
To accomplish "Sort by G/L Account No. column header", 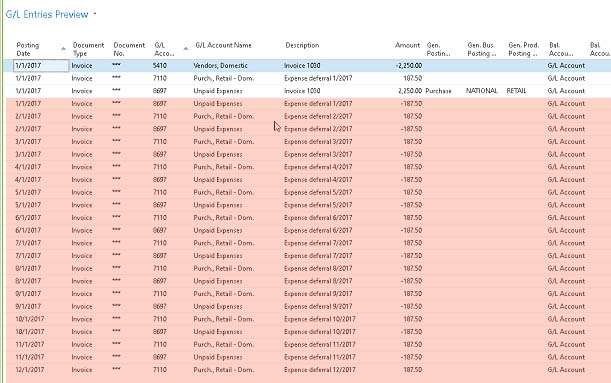I will click(x=164, y=49).
